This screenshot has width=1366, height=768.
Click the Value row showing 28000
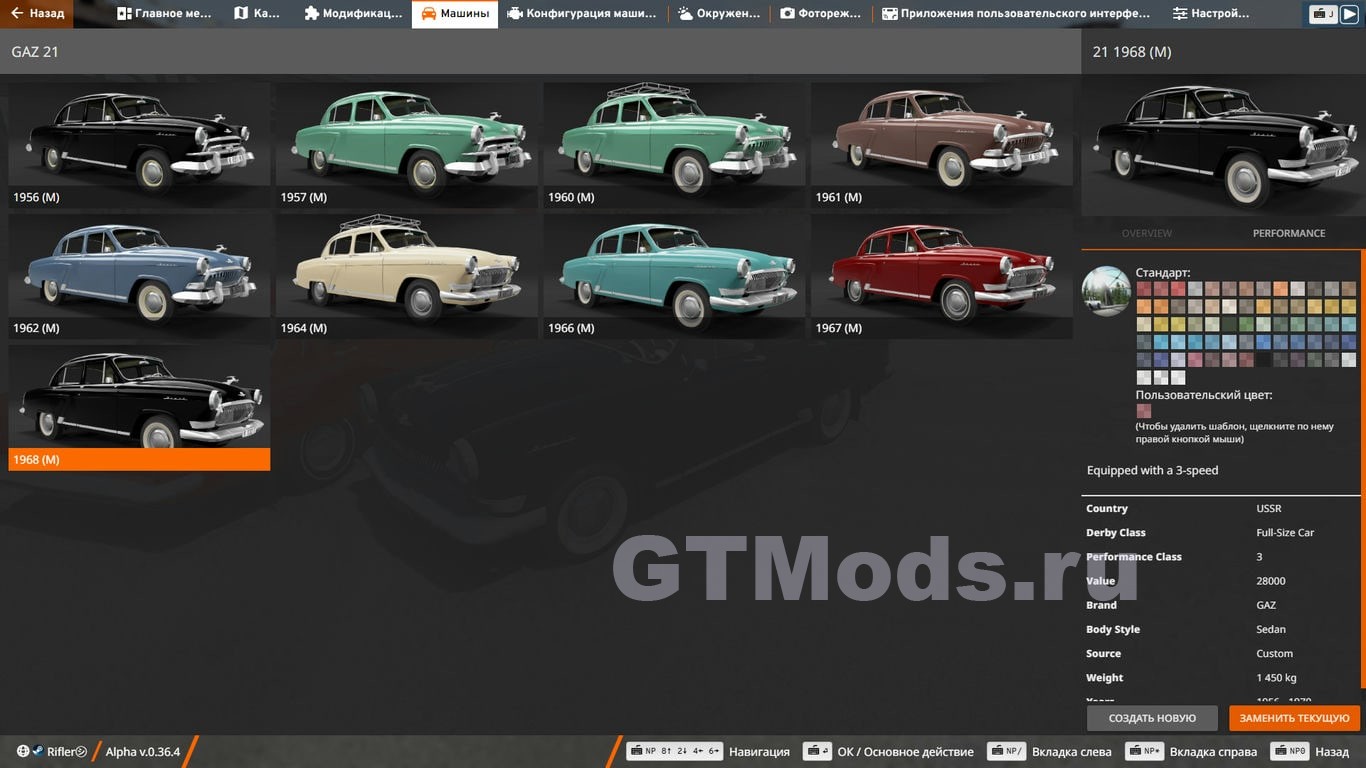(x=1222, y=581)
